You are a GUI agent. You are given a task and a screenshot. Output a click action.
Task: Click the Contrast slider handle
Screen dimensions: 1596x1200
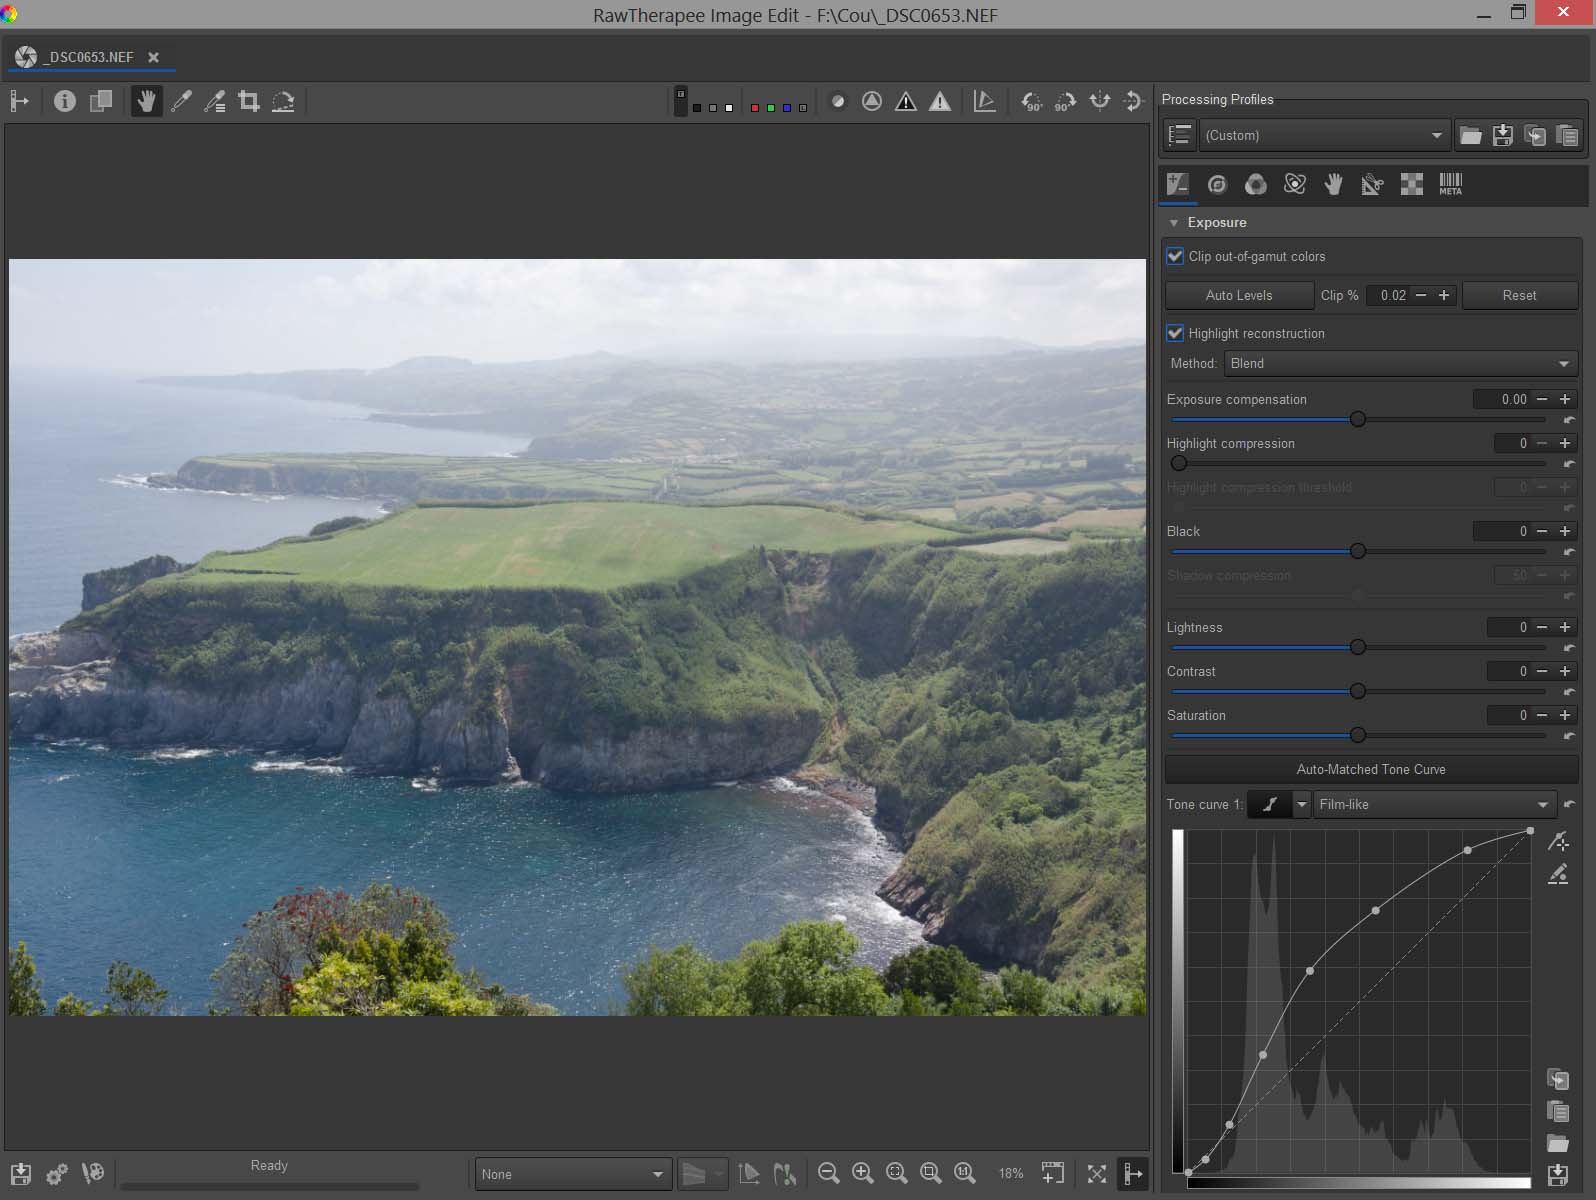1357,691
